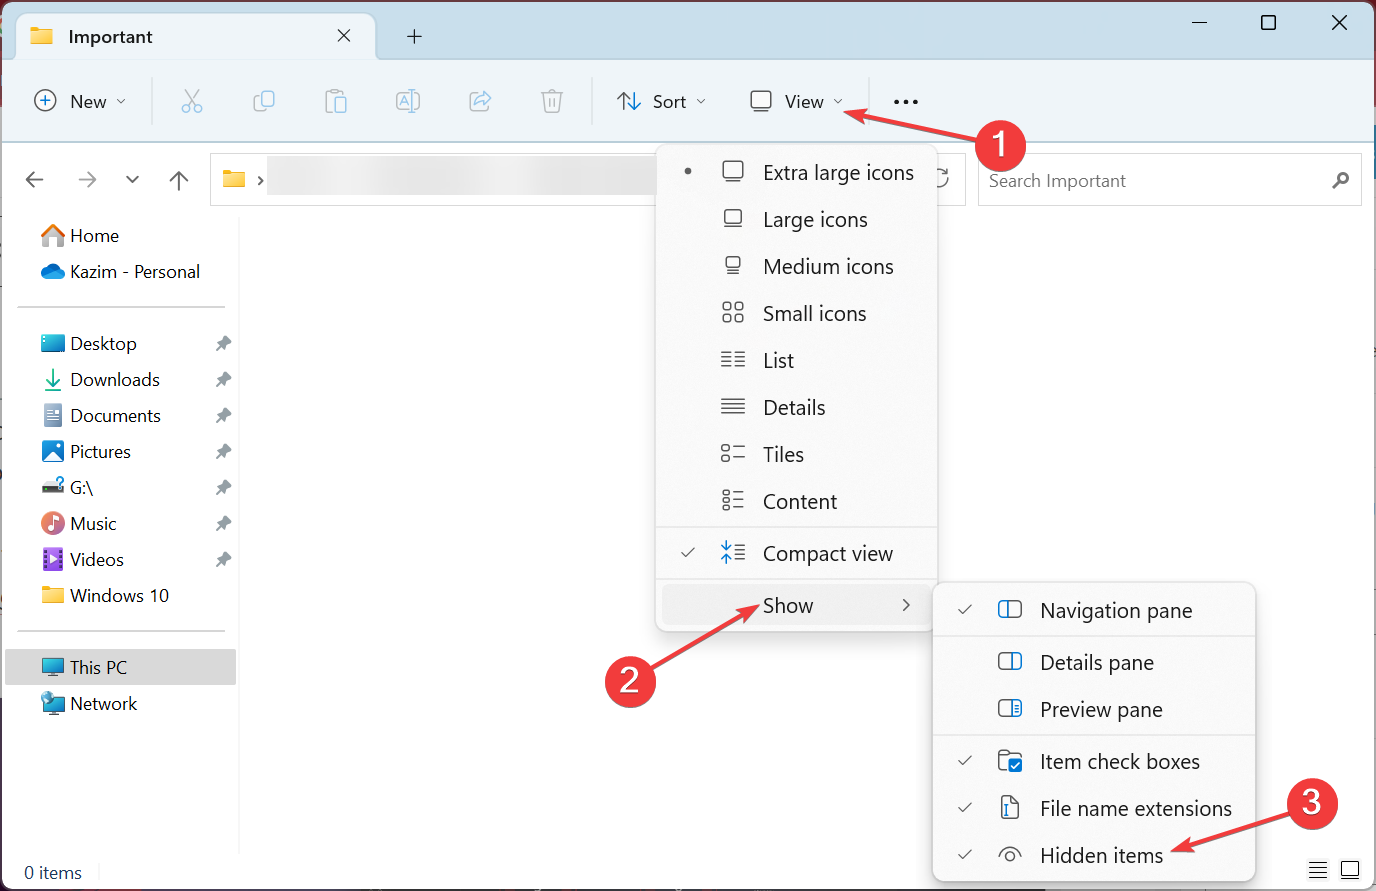Choose Content view layout
Screen dimensions: 1376x891
click(x=797, y=502)
